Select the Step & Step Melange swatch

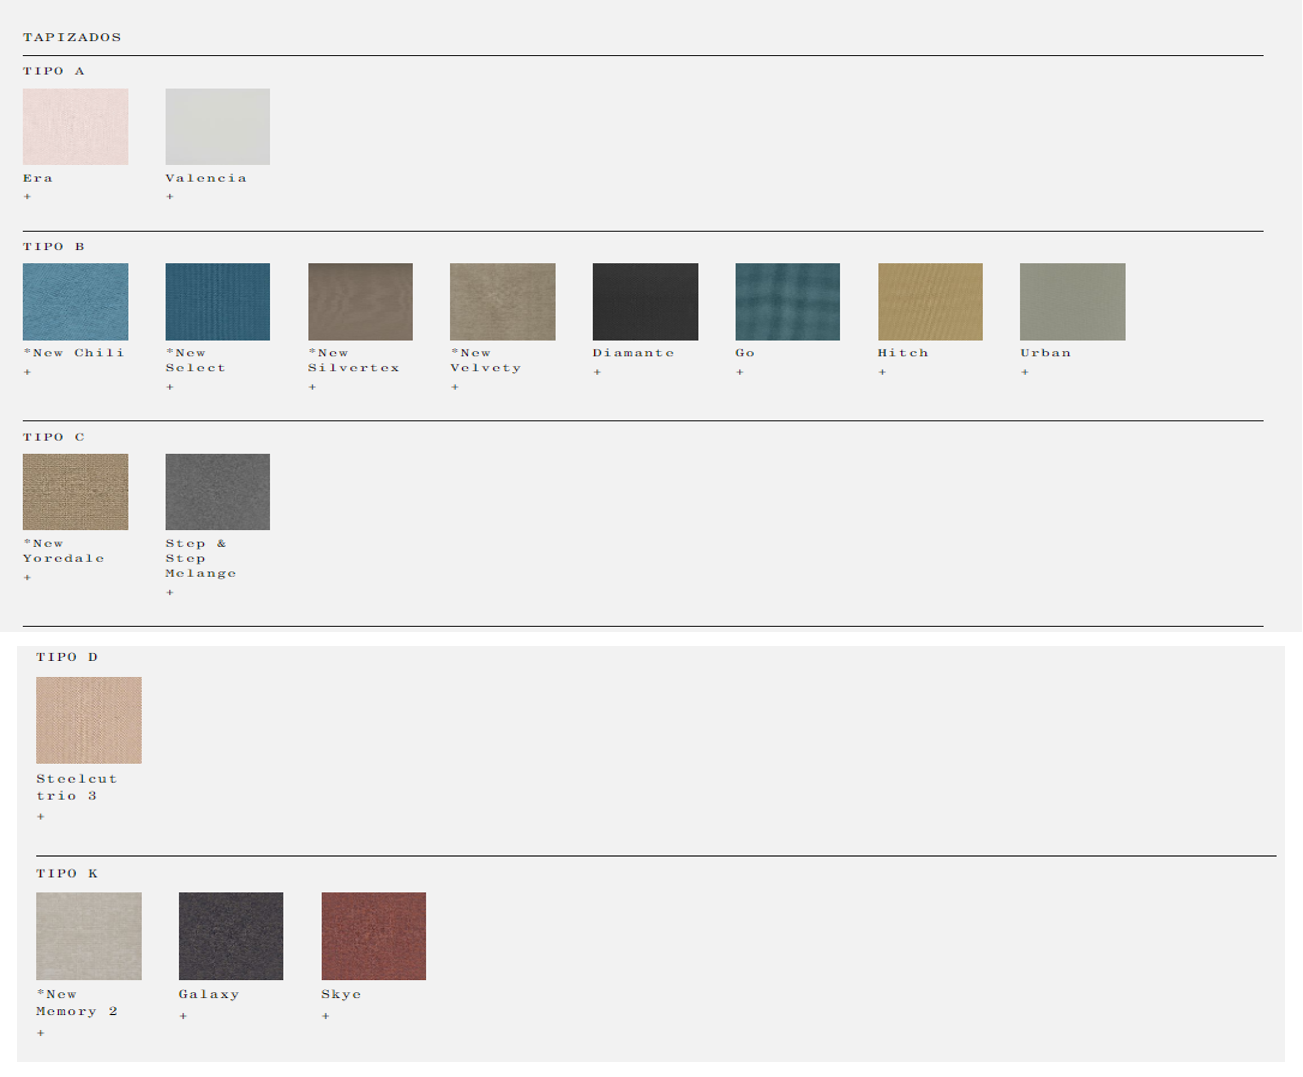(x=217, y=492)
